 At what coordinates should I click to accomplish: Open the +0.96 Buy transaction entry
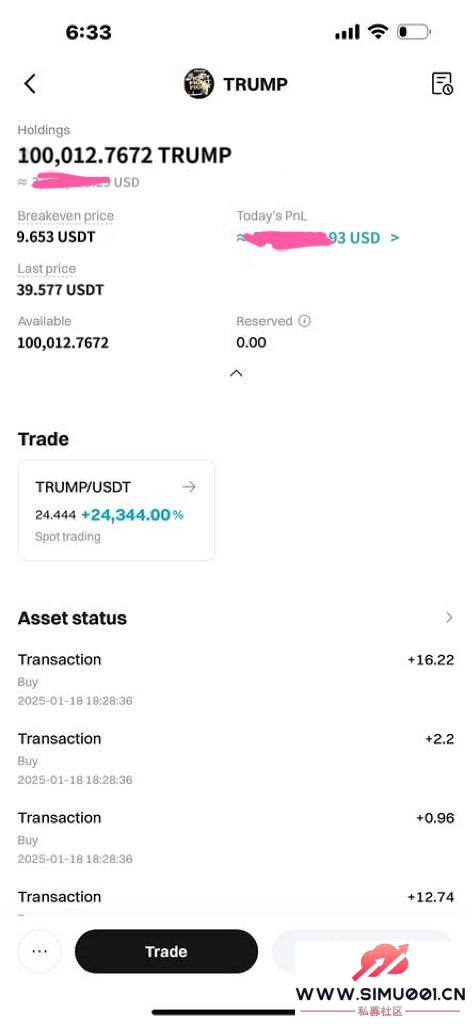coord(236,837)
